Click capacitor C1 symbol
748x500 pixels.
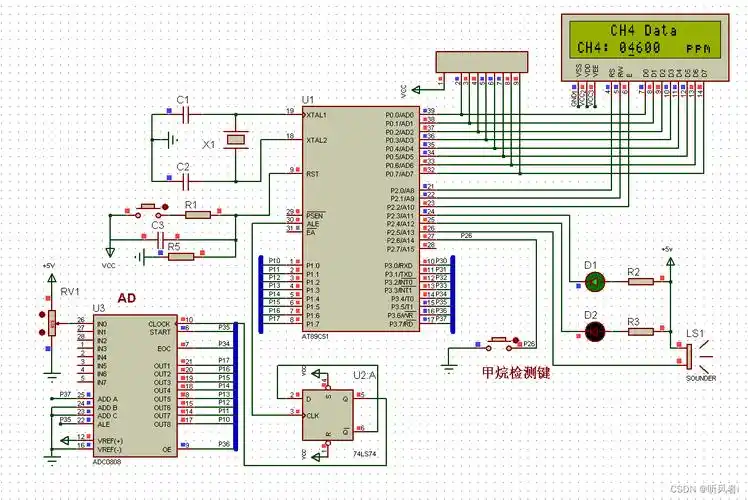pos(182,115)
